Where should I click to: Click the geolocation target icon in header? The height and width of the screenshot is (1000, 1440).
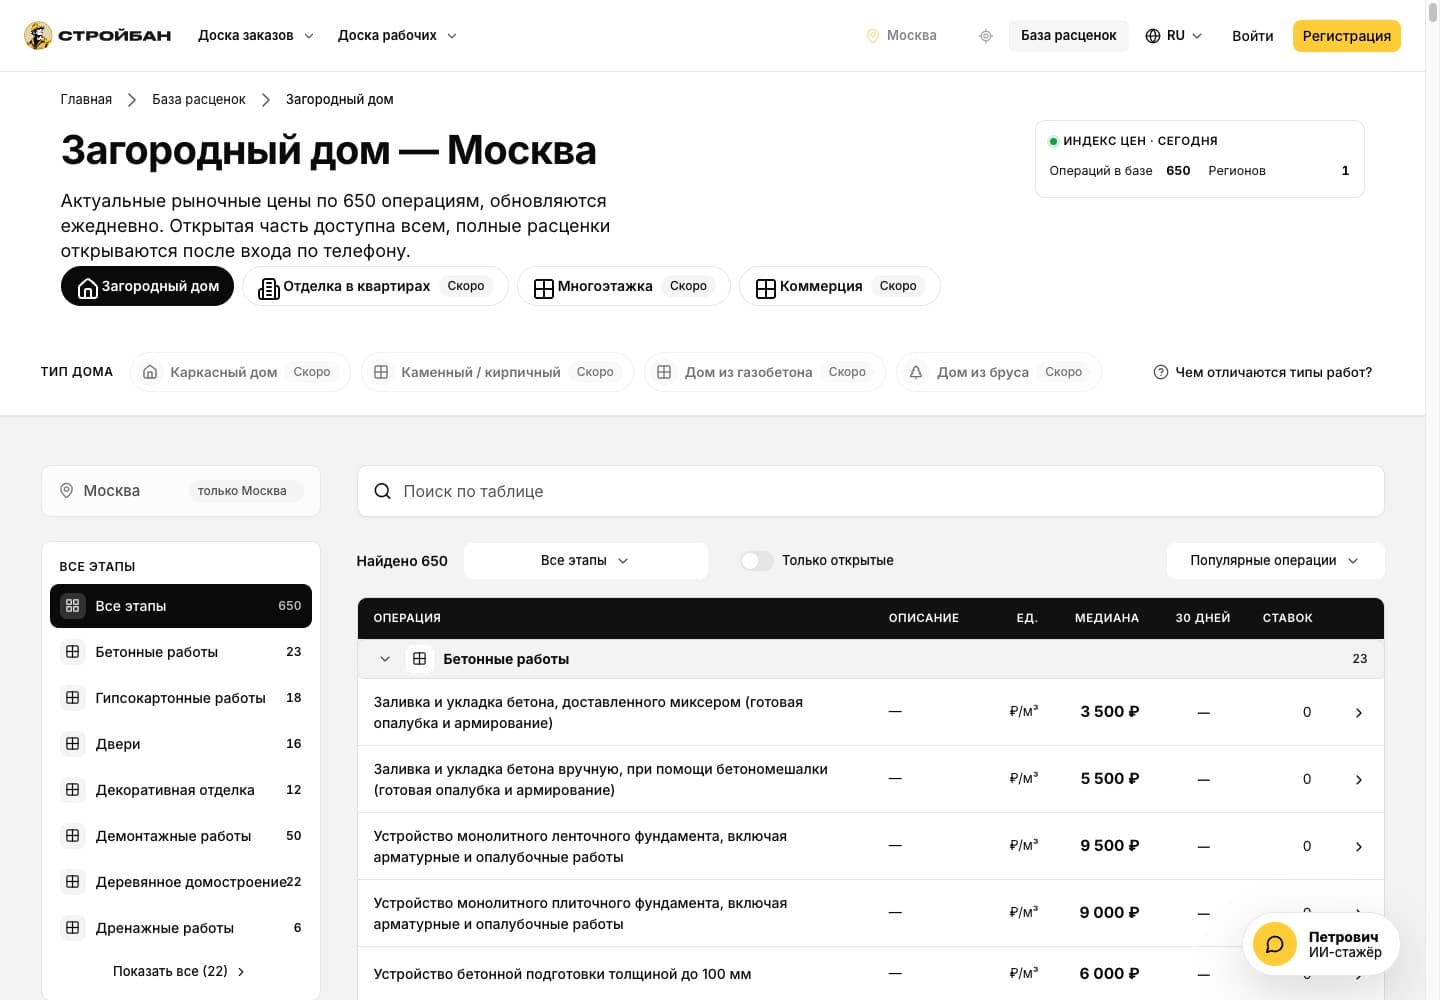(986, 36)
